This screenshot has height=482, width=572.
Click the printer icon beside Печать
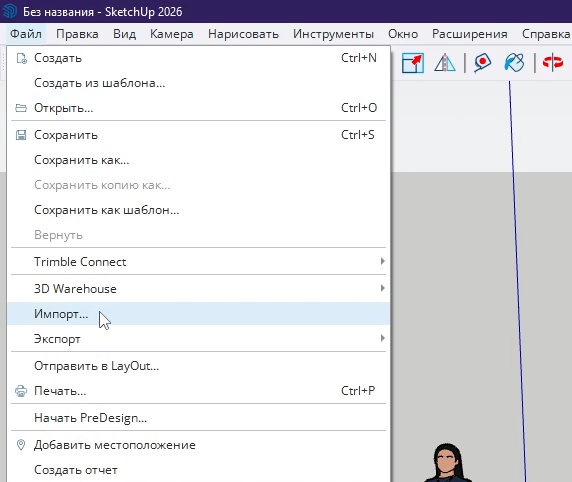21,391
